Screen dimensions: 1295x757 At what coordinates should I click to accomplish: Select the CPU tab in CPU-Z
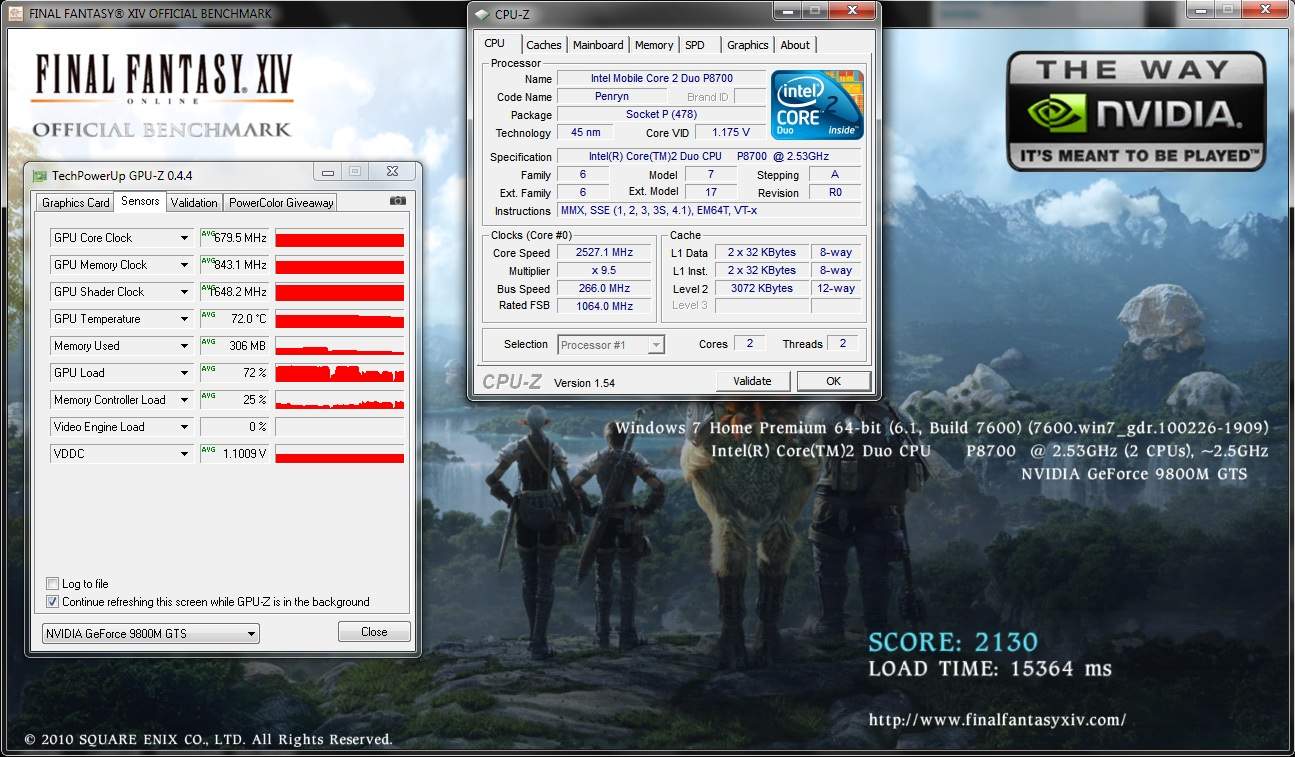(495, 43)
